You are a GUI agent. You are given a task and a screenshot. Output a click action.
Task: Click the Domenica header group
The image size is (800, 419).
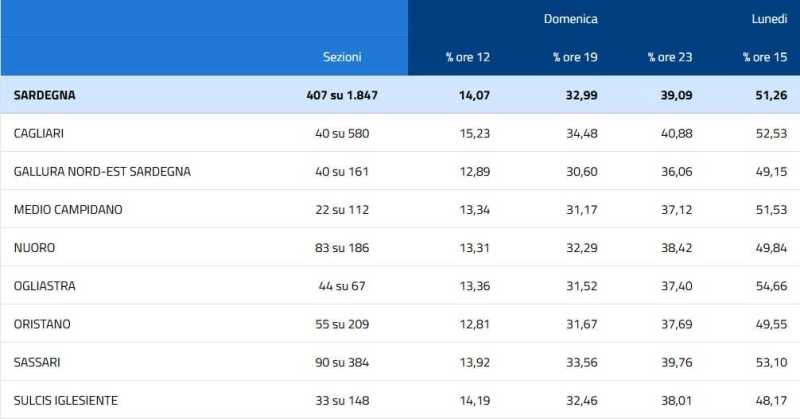pyautogui.click(x=571, y=19)
